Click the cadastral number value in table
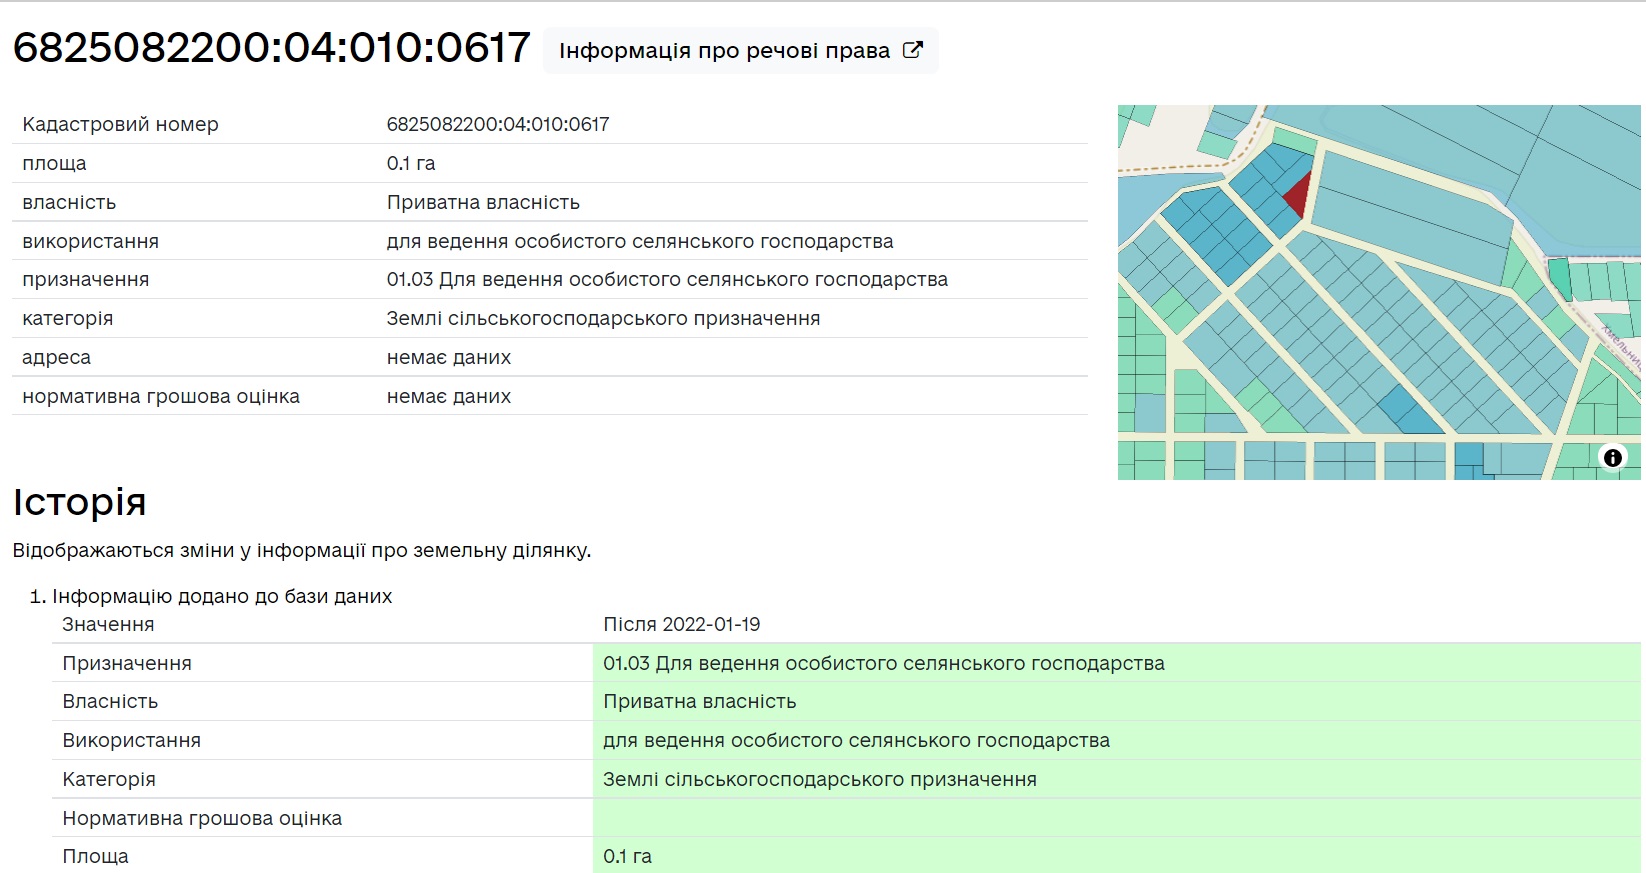The image size is (1646, 873). point(497,125)
